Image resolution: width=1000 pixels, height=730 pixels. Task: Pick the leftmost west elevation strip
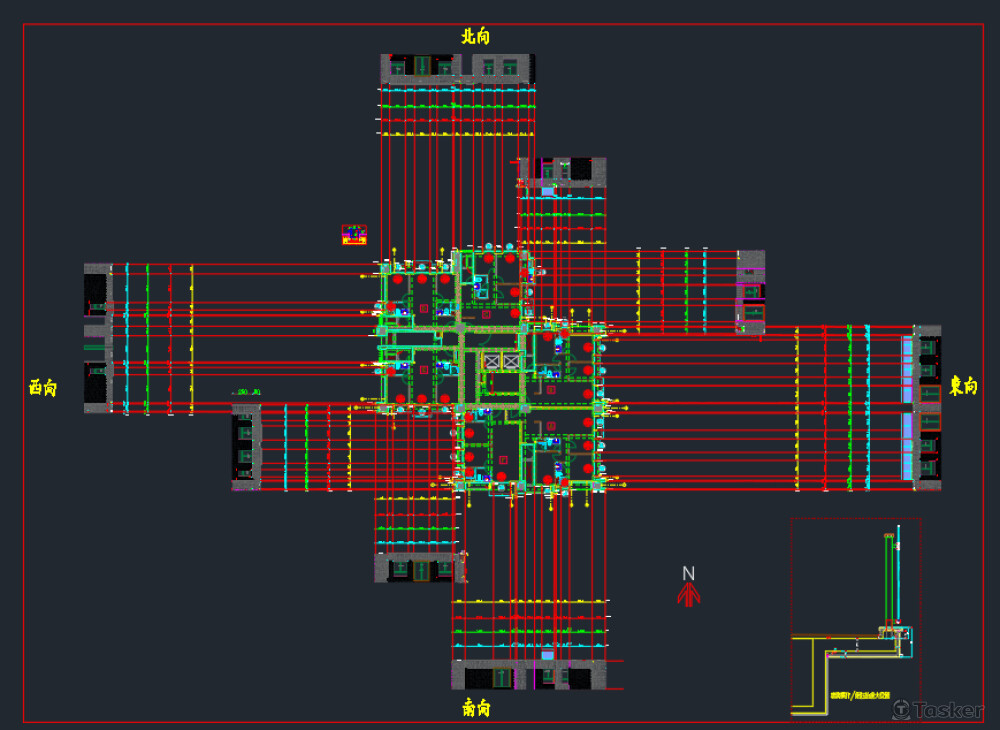click(97, 338)
